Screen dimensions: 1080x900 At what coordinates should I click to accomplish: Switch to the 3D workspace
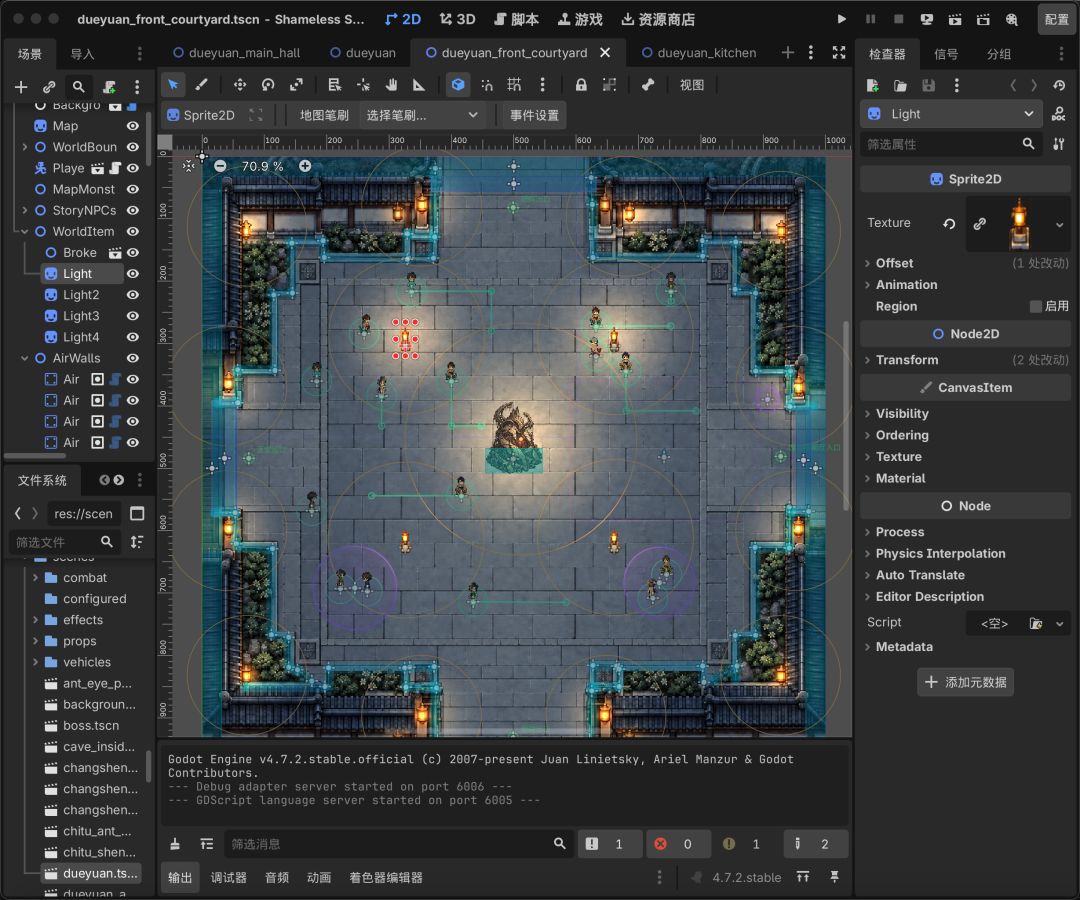[x=457, y=19]
